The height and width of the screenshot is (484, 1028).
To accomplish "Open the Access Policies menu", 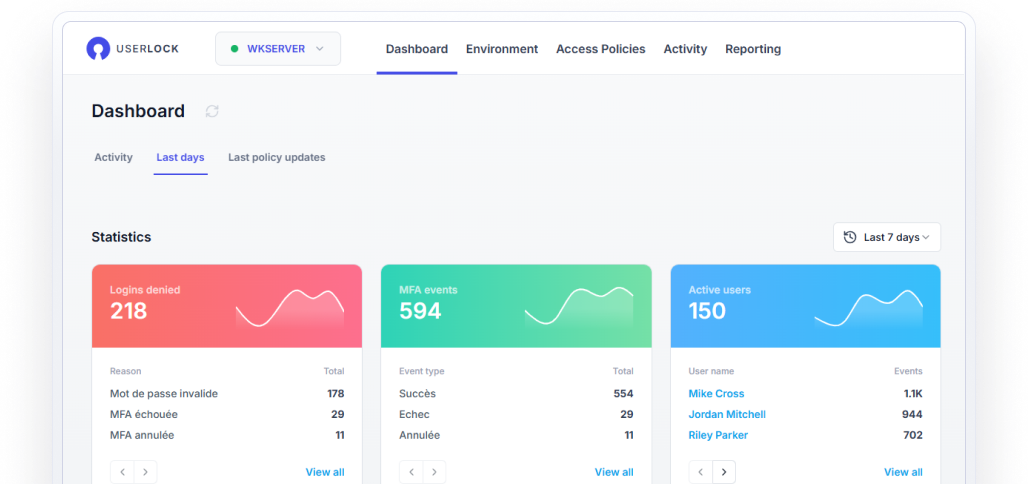I will point(600,49).
